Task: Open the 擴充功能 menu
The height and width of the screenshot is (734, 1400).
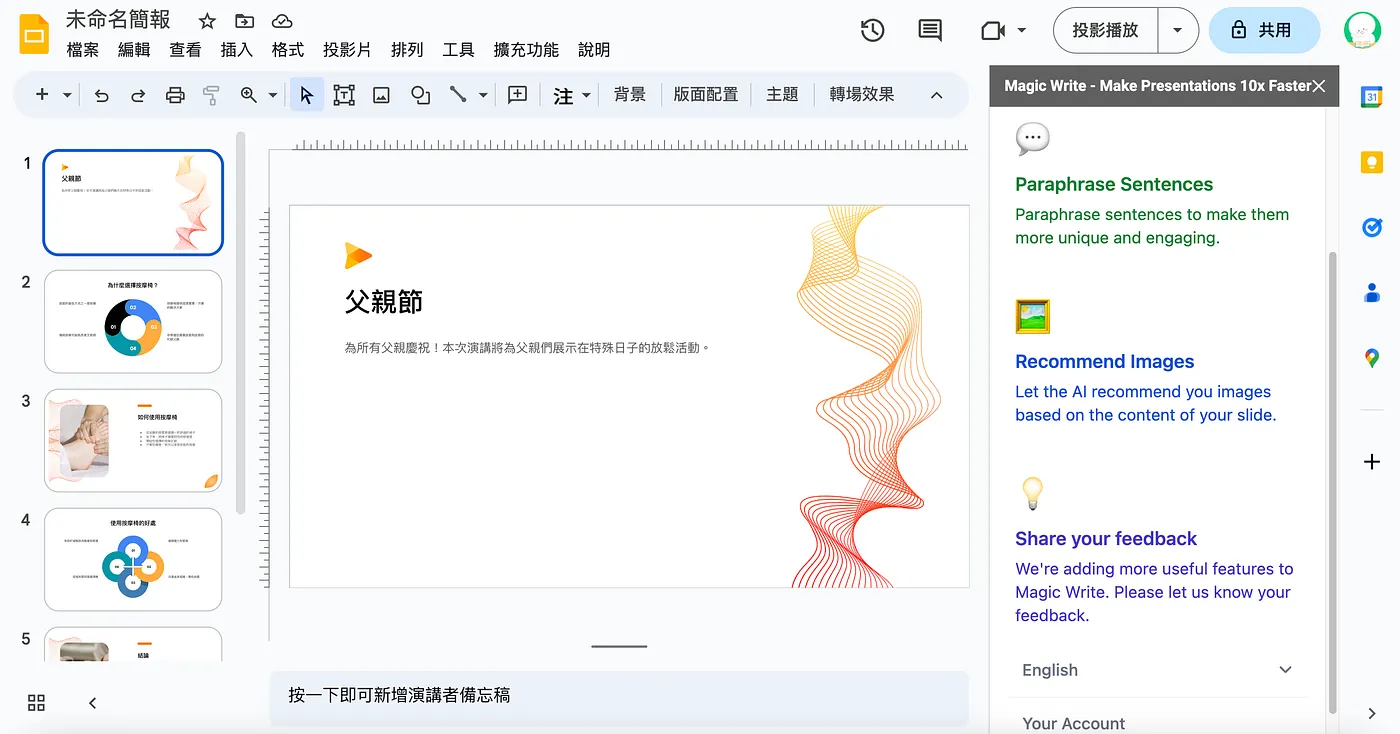Action: (x=526, y=50)
